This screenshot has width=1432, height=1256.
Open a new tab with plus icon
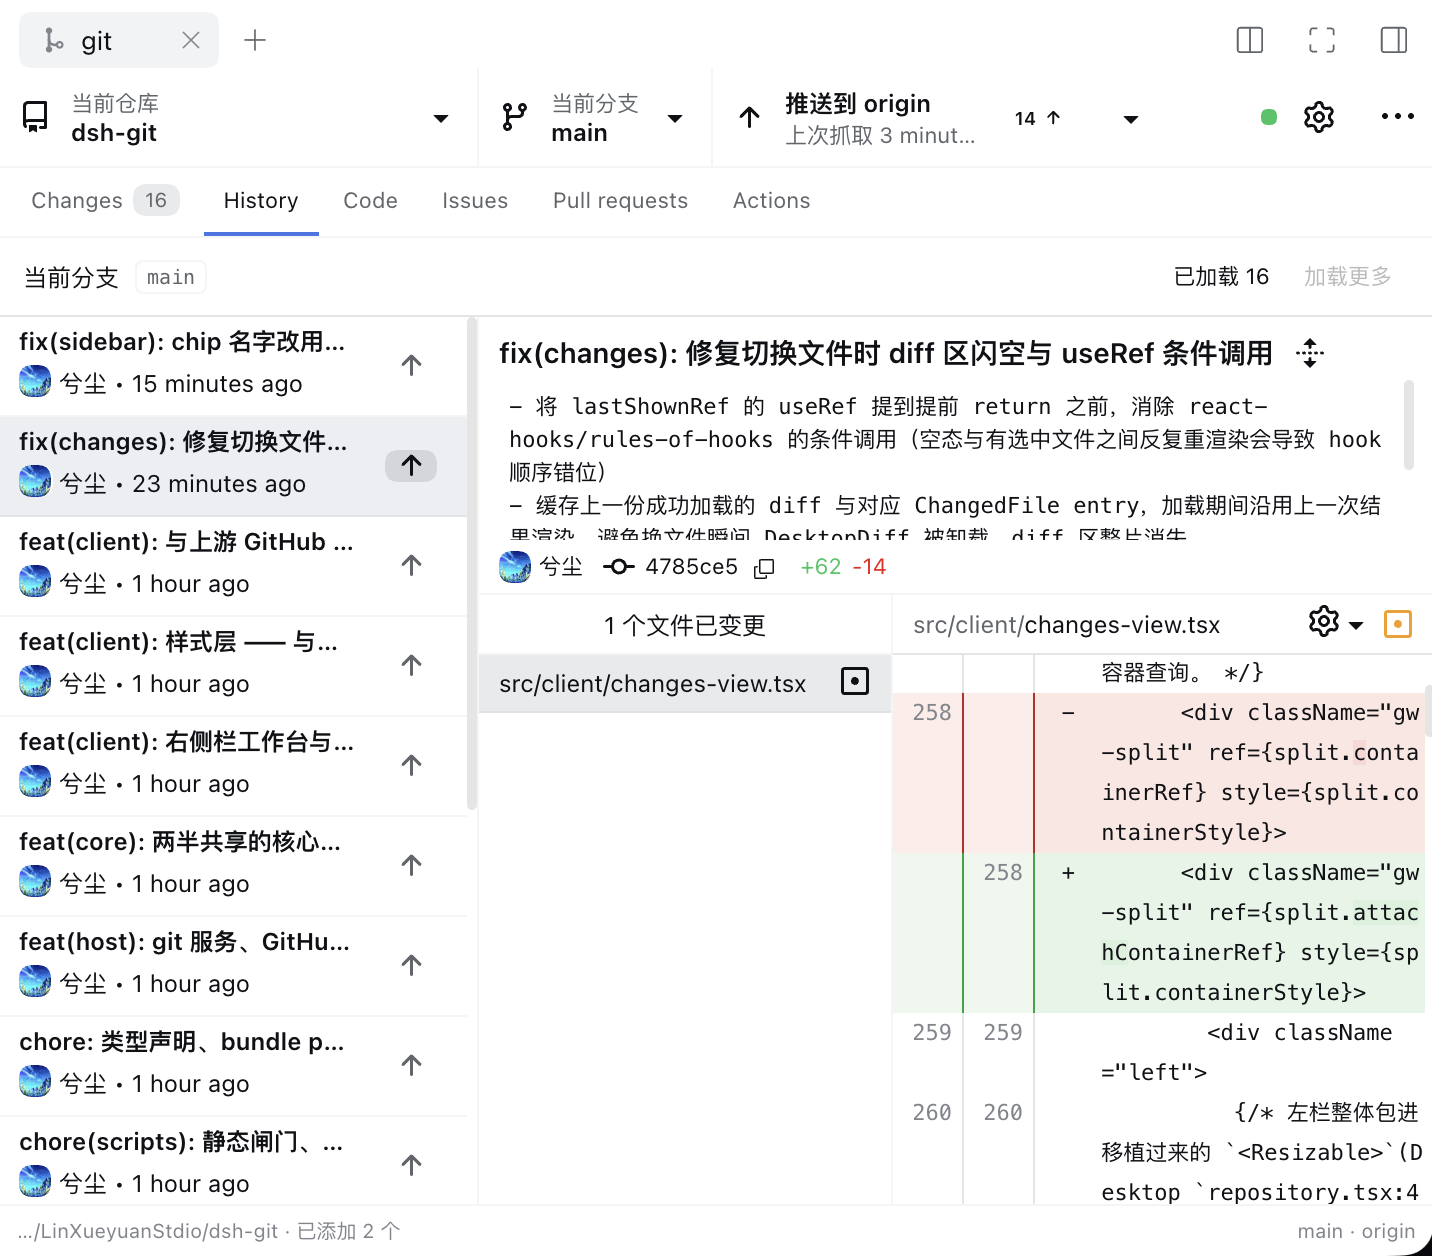[x=255, y=40]
